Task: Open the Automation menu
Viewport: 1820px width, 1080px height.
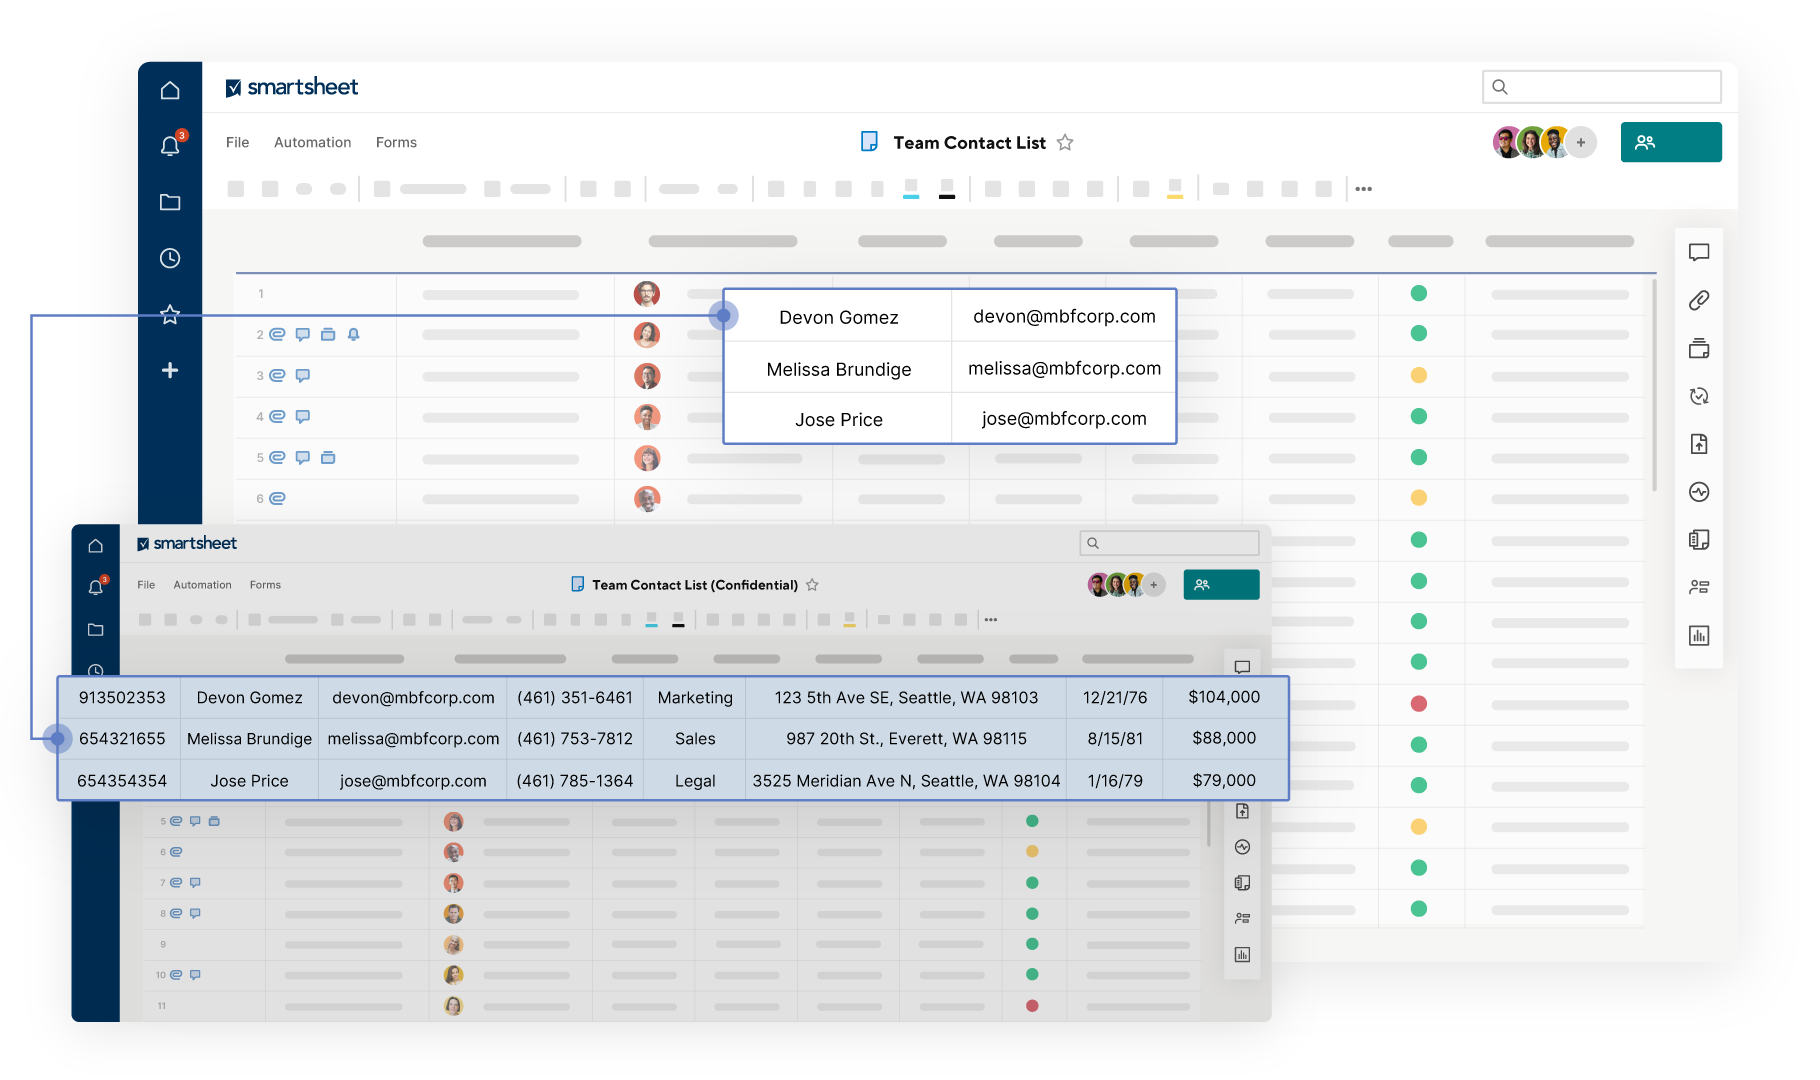Action: (x=312, y=143)
